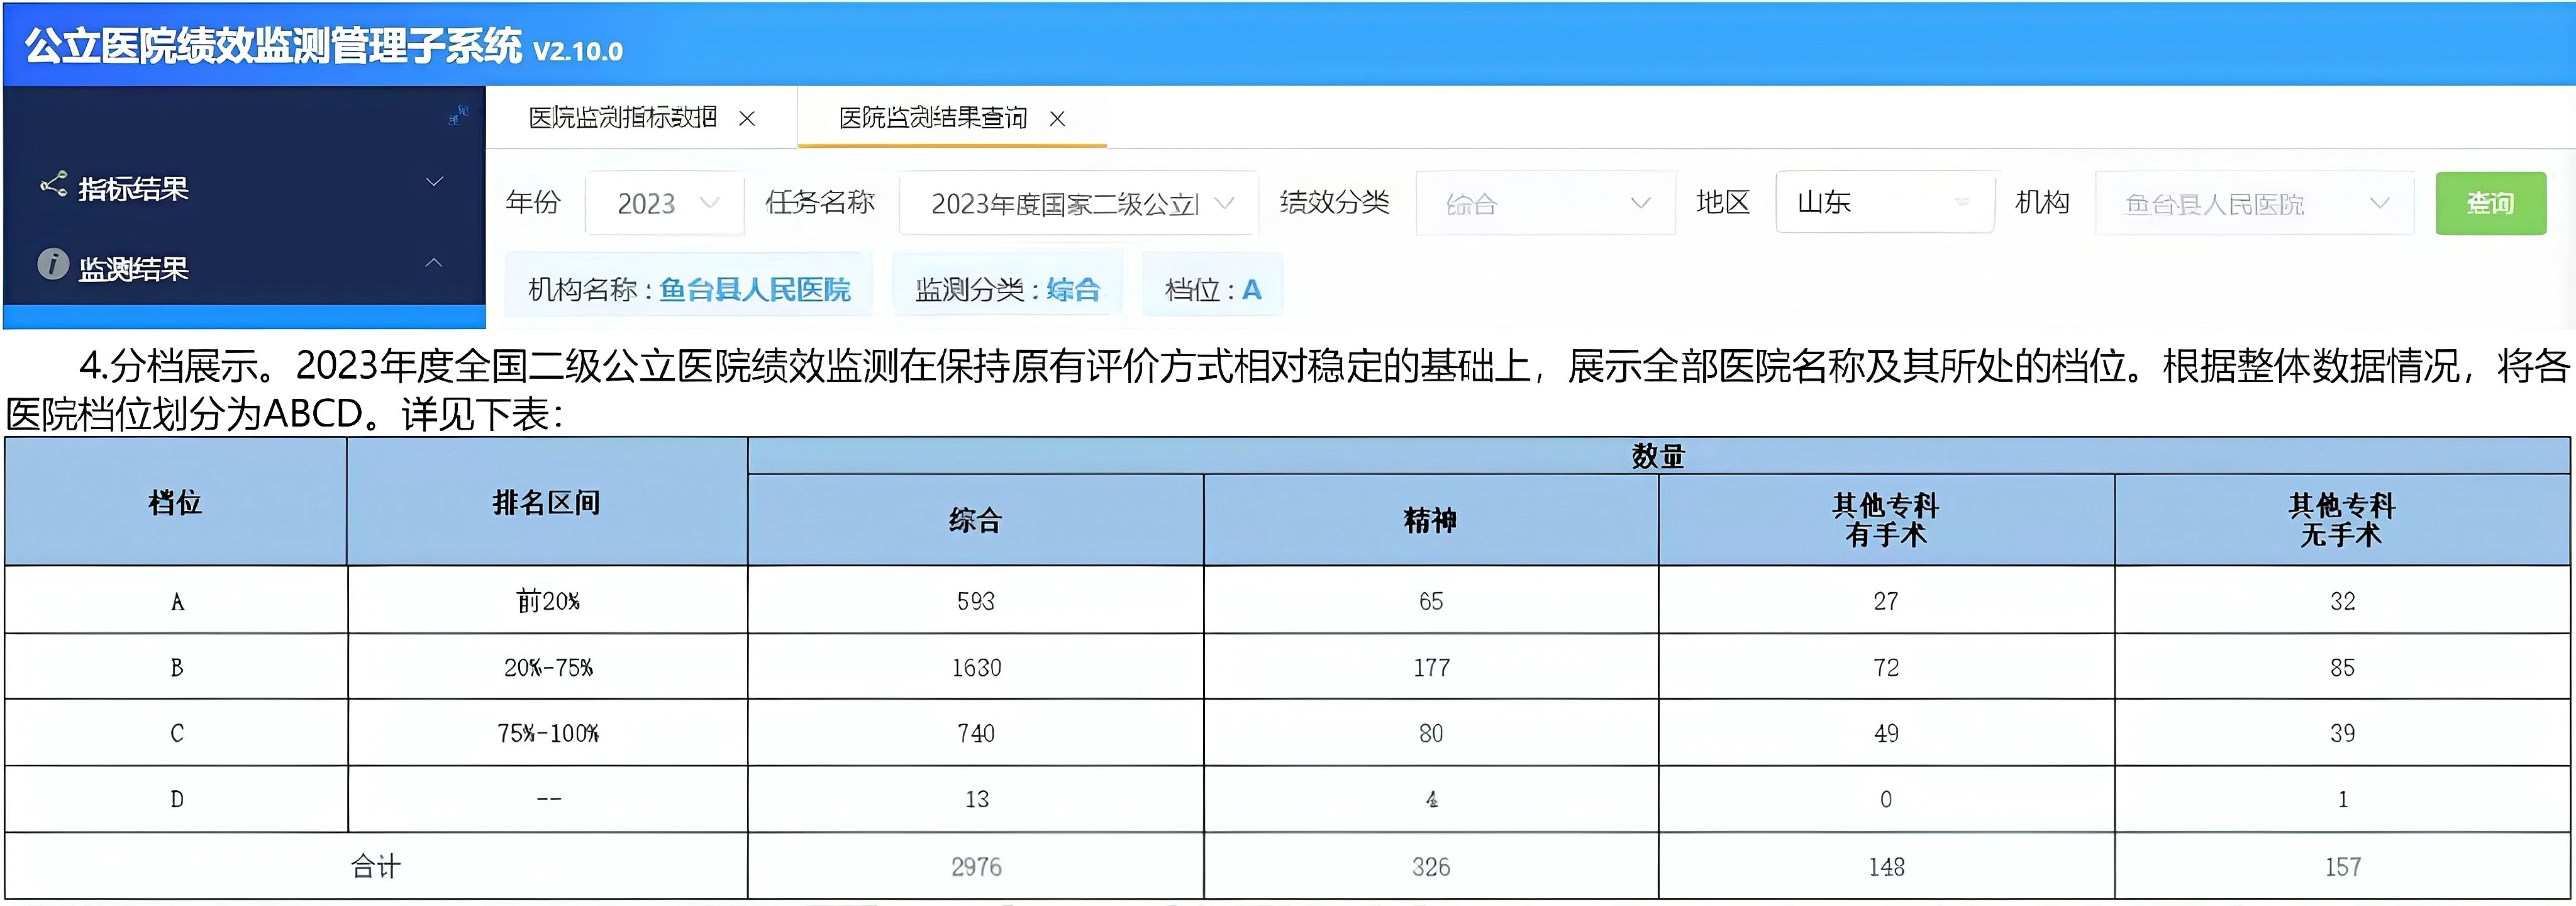This screenshot has height=906, width=2576.
Task: Close the 医院监测指标数据 tab
Action: [746, 119]
